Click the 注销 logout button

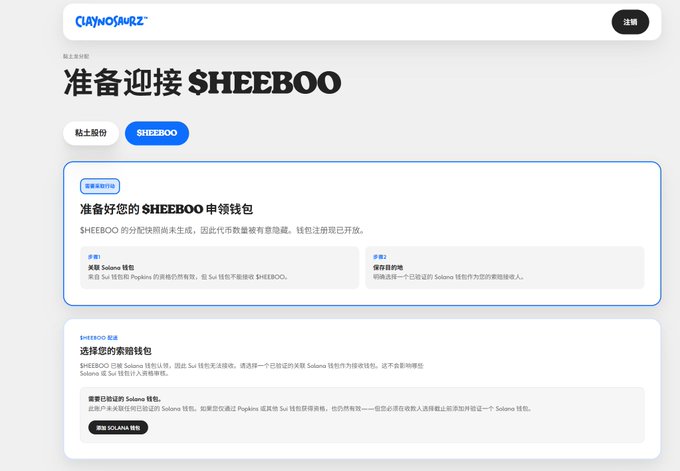pyautogui.click(x=630, y=22)
